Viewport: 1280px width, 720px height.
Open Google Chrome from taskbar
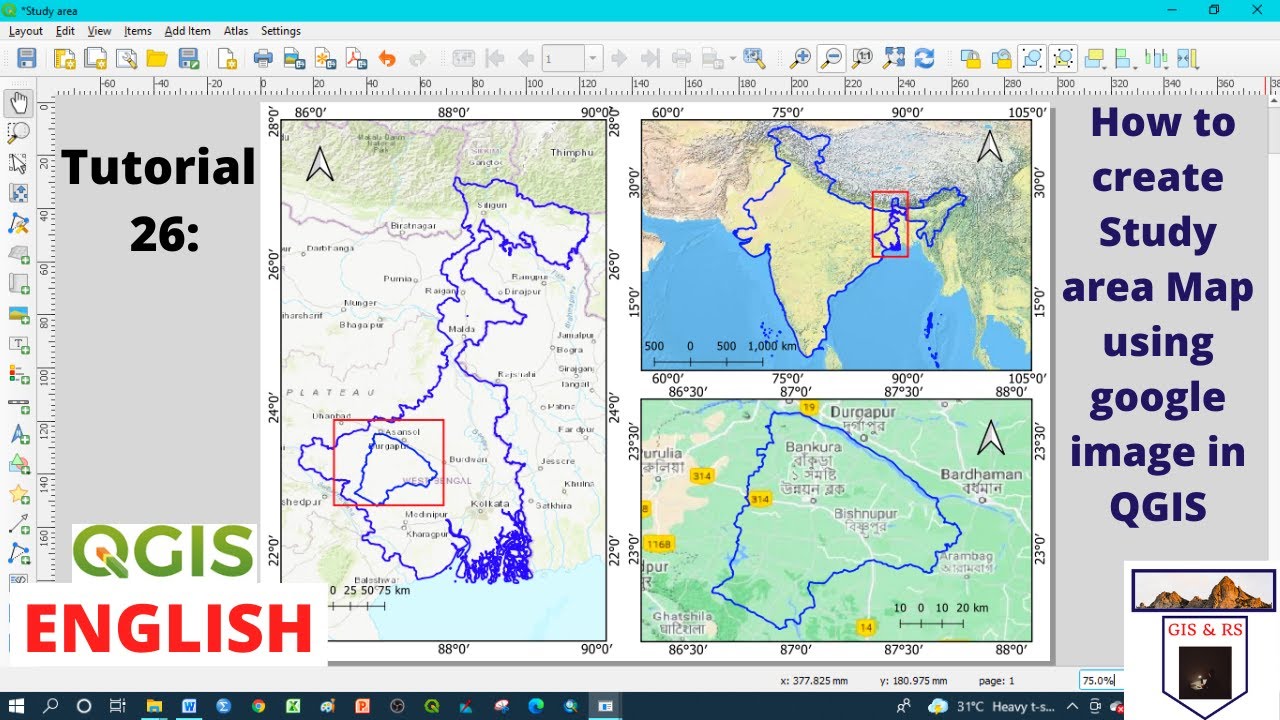click(x=259, y=706)
